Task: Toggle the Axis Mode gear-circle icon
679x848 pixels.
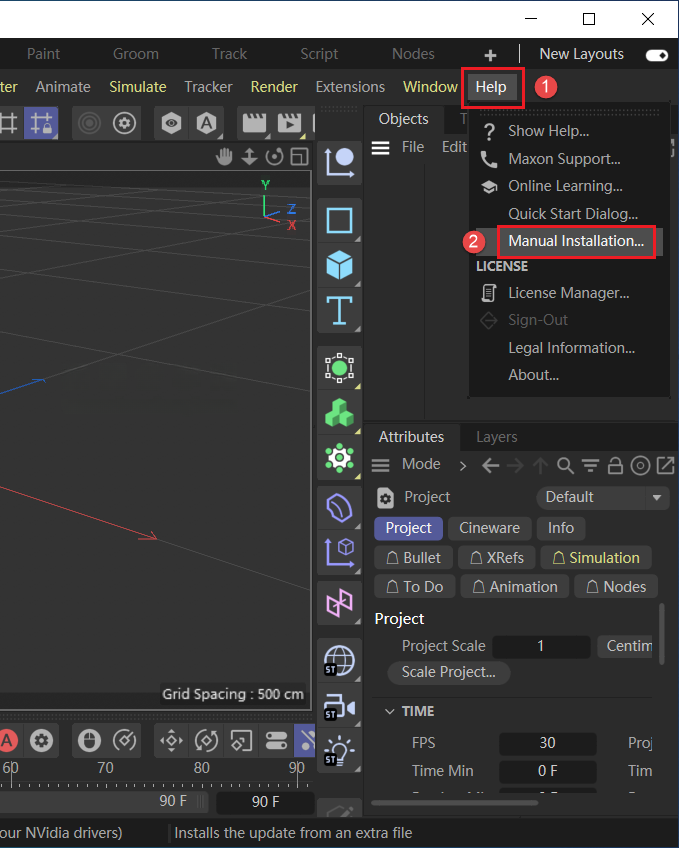Action: click(124, 123)
